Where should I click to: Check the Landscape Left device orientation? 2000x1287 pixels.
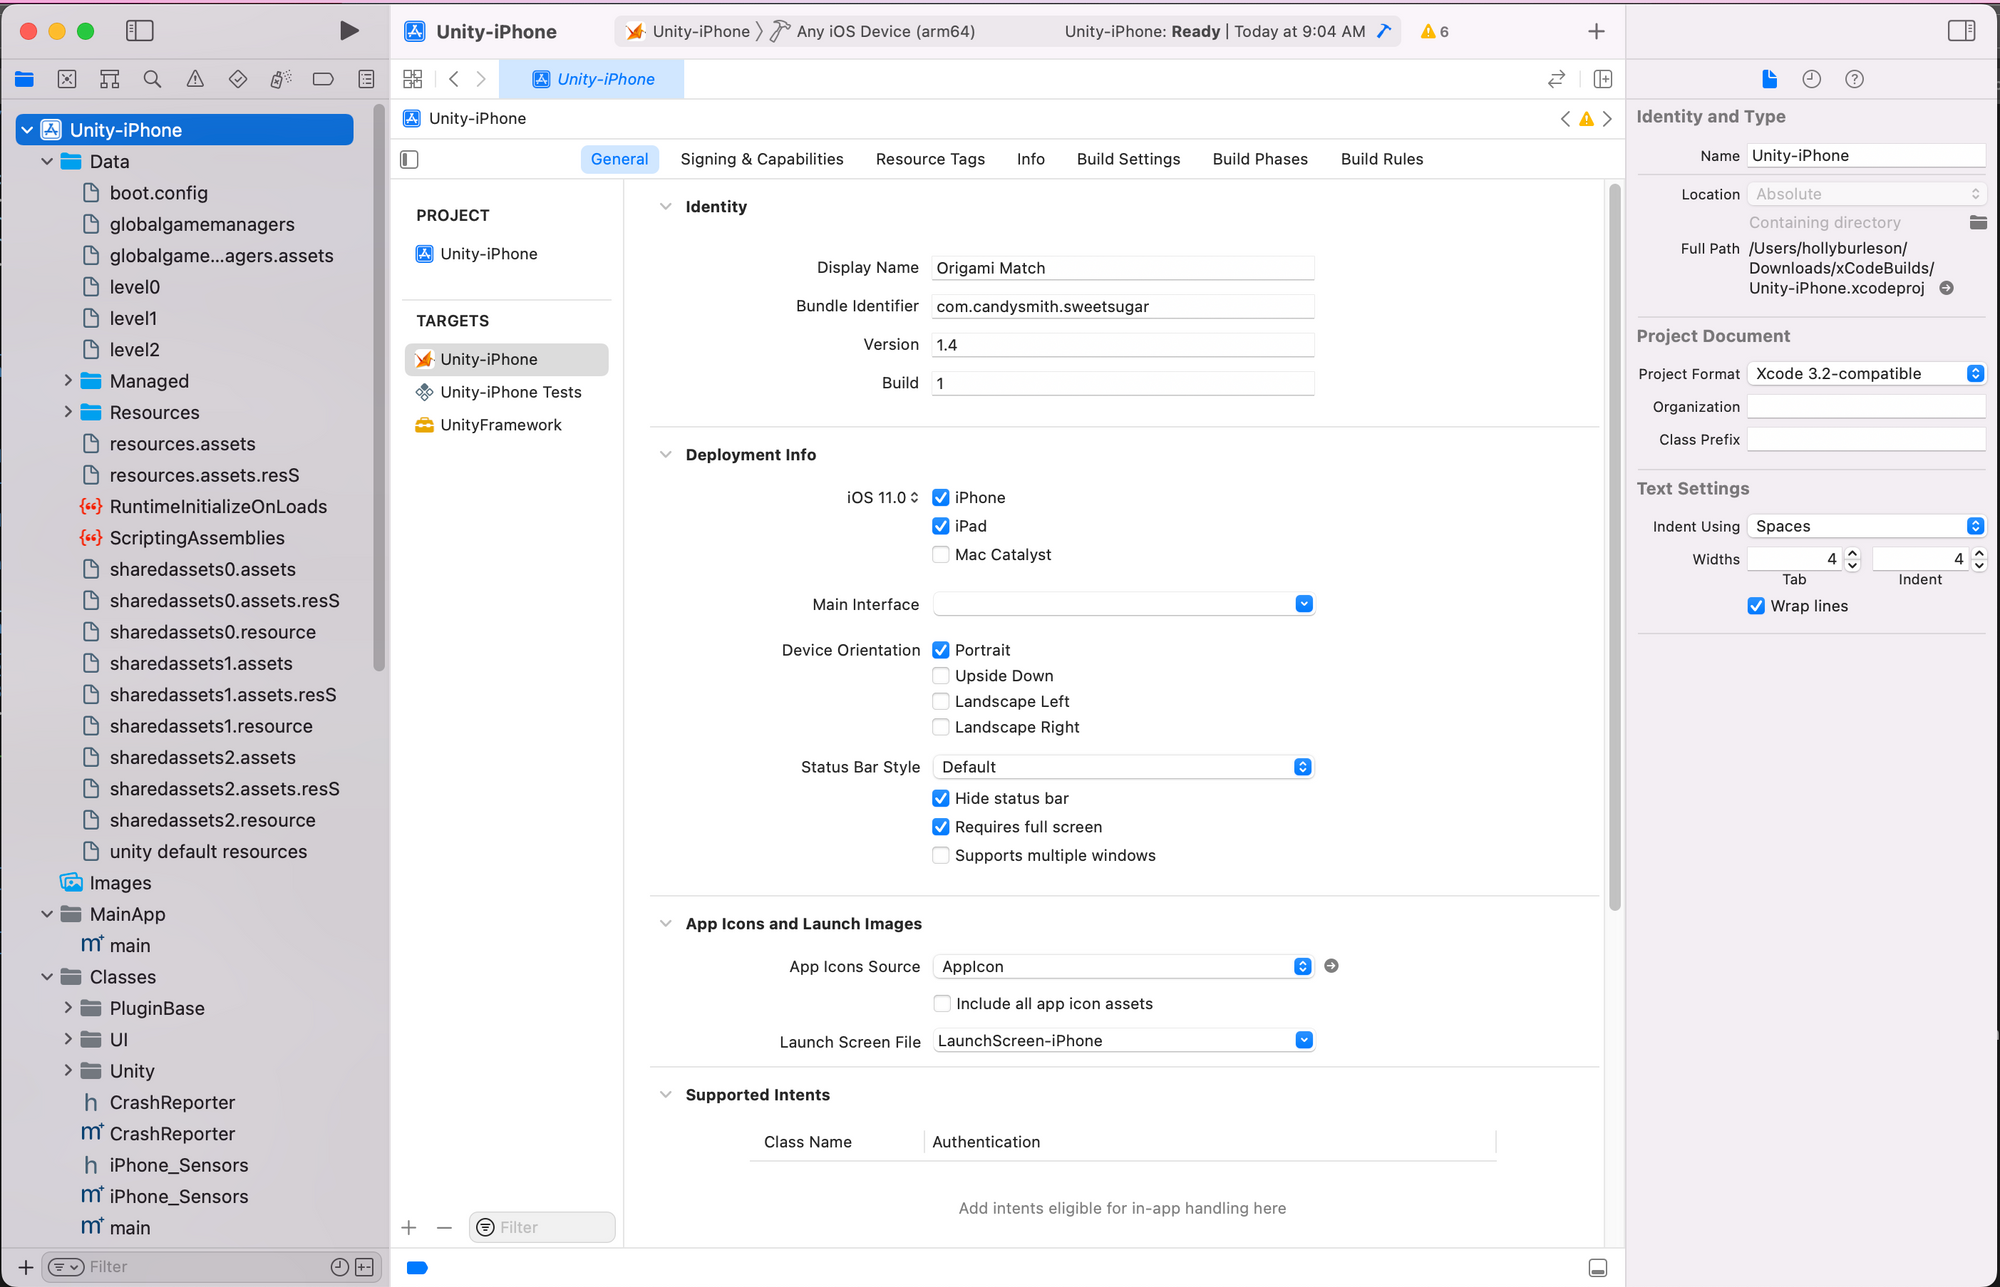click(x=940, y=701)
